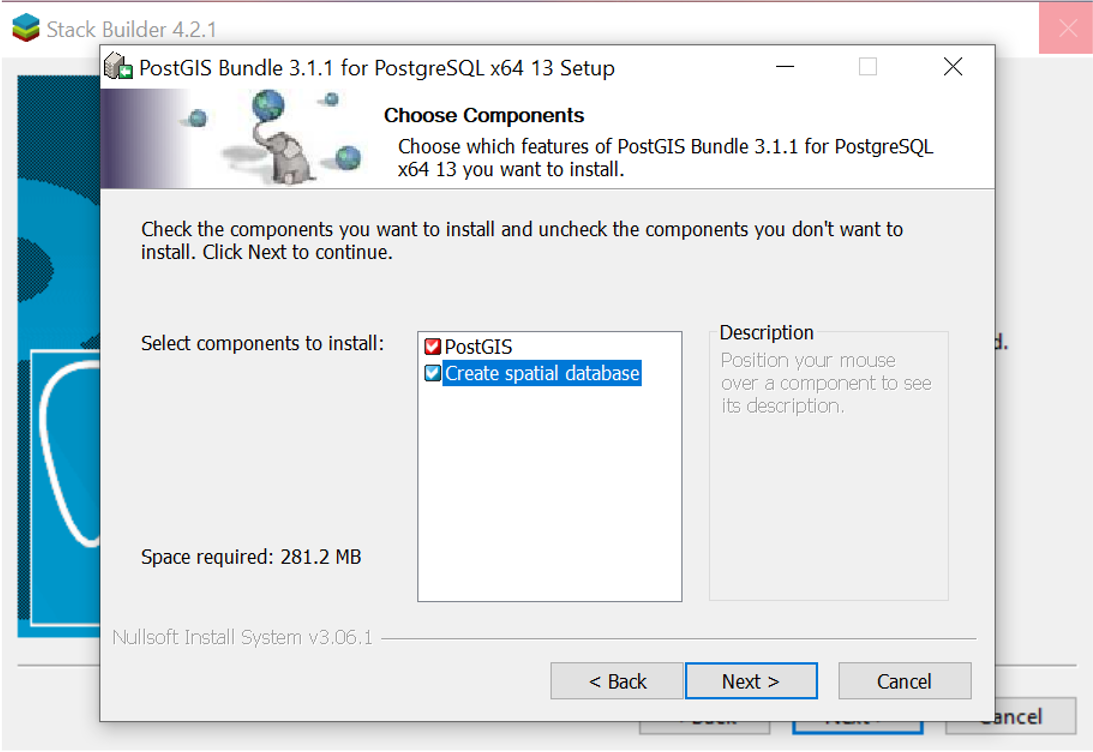Click the Choose Components heading
1093x752 pixels.
484,115
